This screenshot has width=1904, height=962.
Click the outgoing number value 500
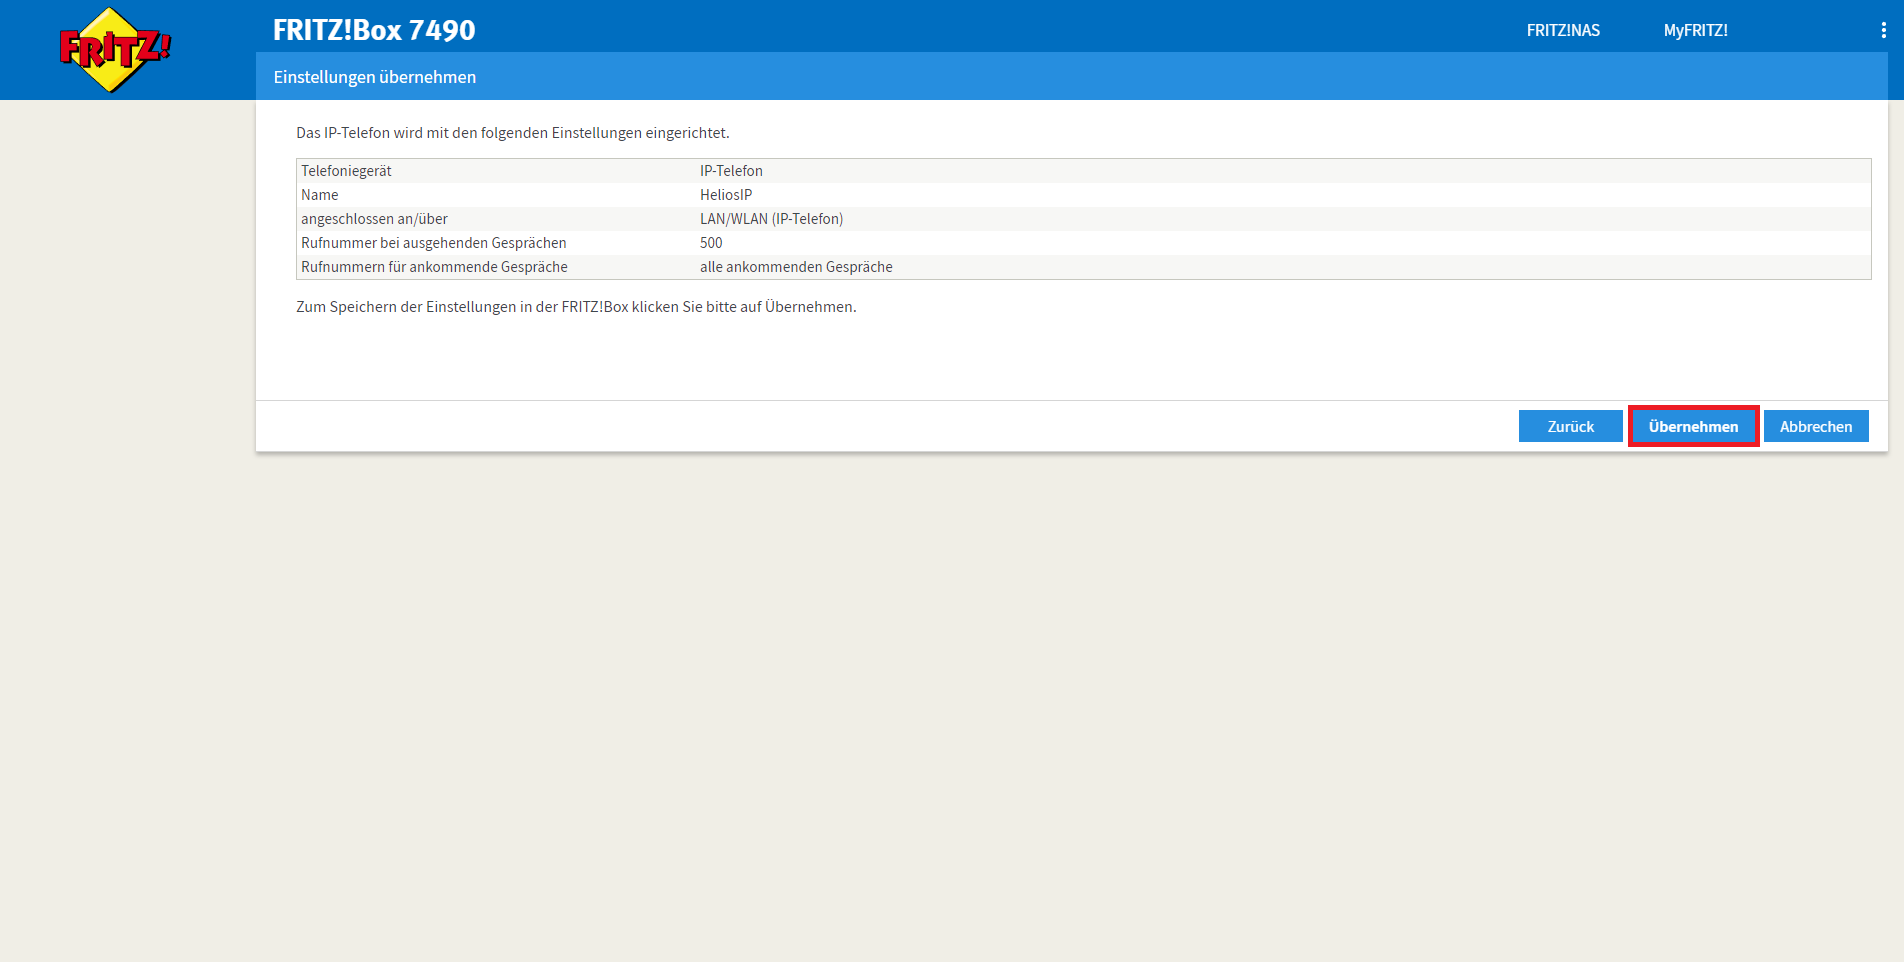pos(711,243)
